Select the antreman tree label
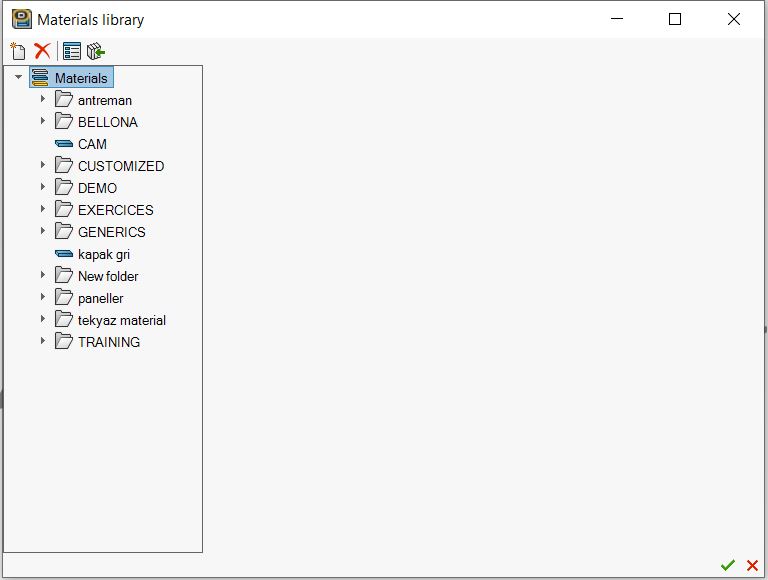768x580 pixels. [105, 100]
